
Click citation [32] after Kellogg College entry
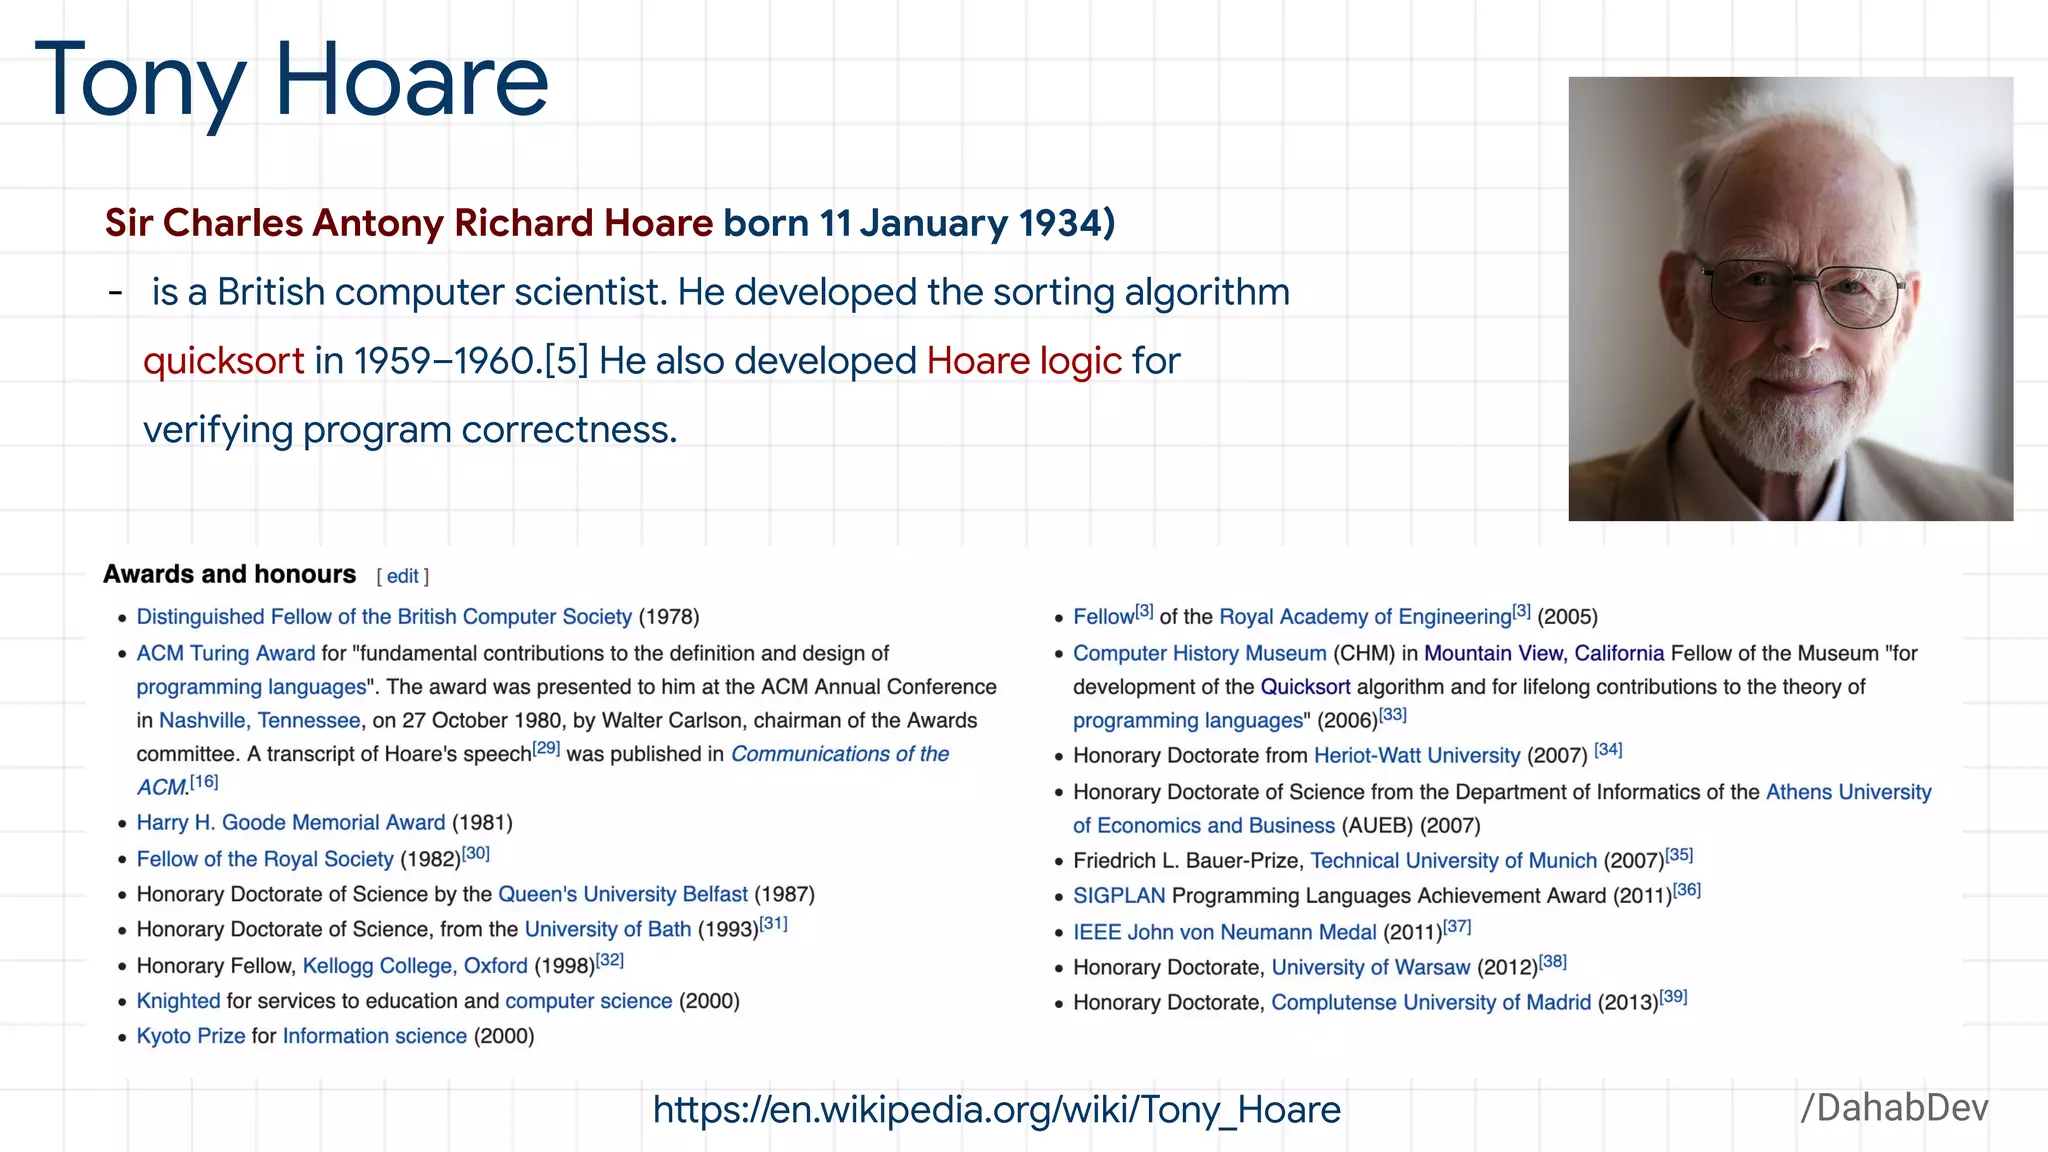point(610,960)
